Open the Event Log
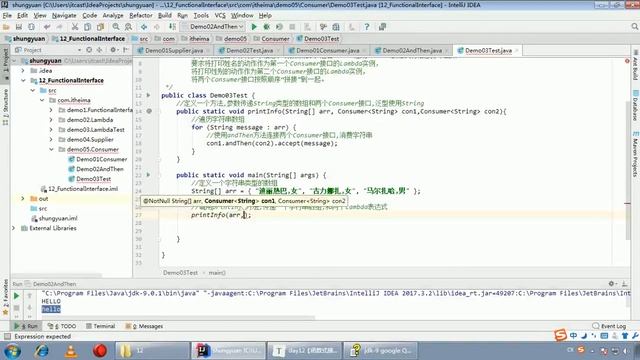 (x=609, y=326)
